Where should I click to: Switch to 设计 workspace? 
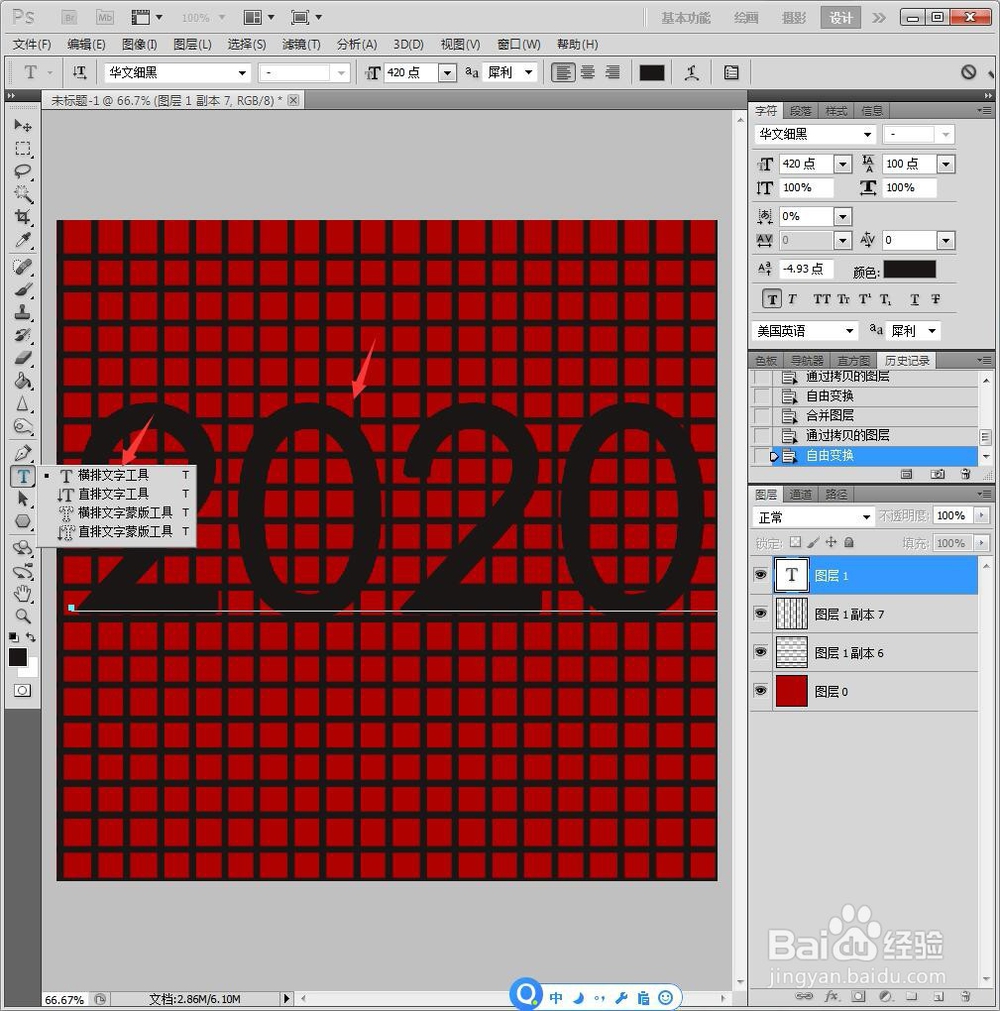(x=840, y=17)
